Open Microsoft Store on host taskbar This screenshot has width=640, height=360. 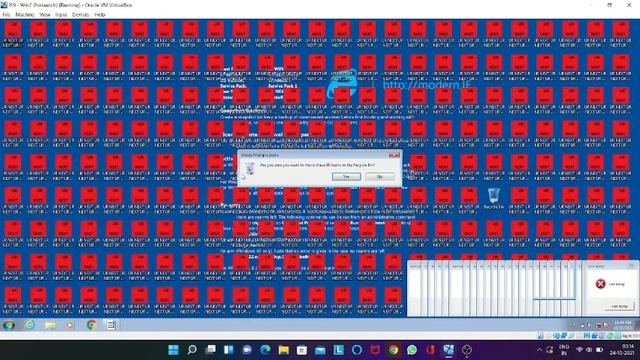302,350
